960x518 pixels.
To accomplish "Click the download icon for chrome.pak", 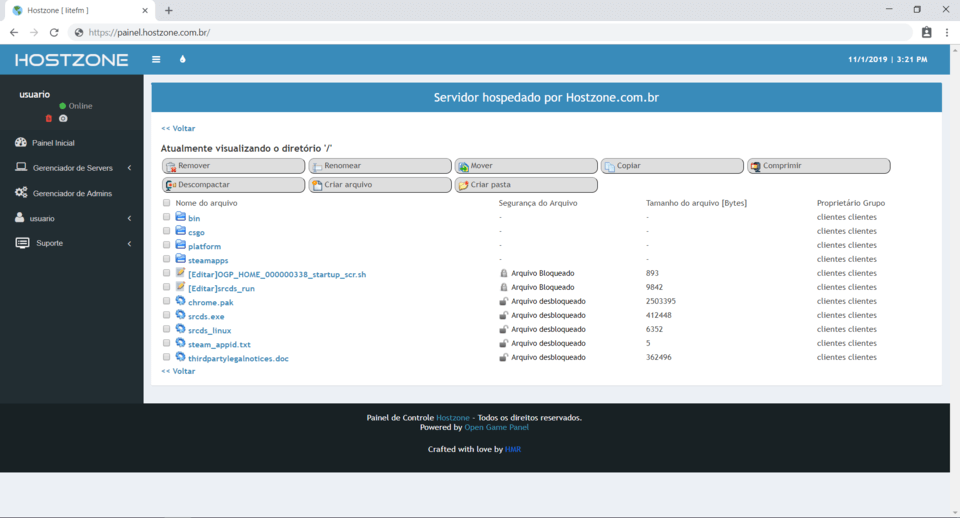I will point(181,301).
